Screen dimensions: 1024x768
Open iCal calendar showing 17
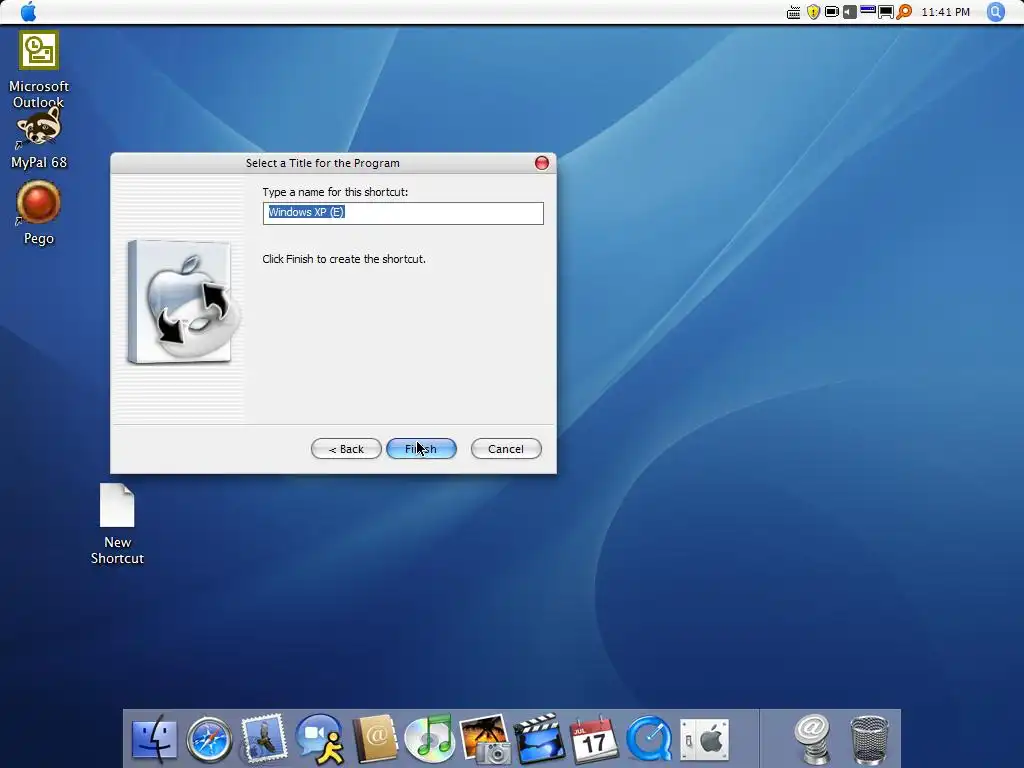tap(594, 740)
